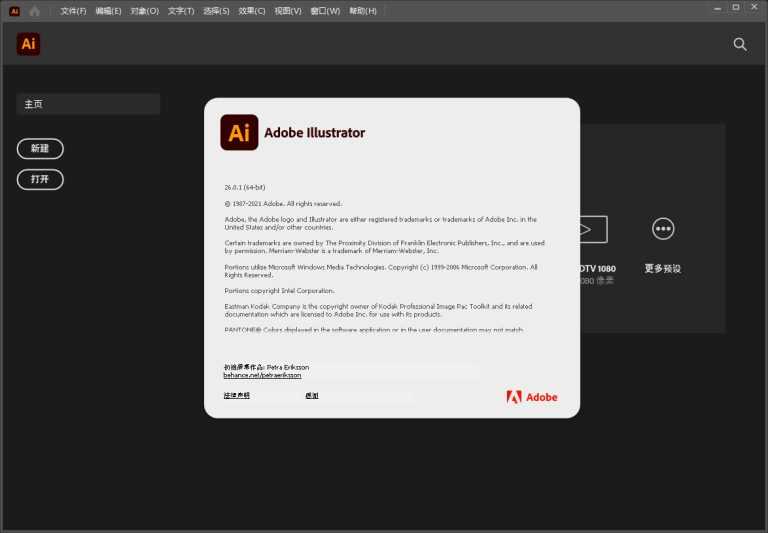Maximize the Illustrator window
768x533 pixels.
(736, 7)
